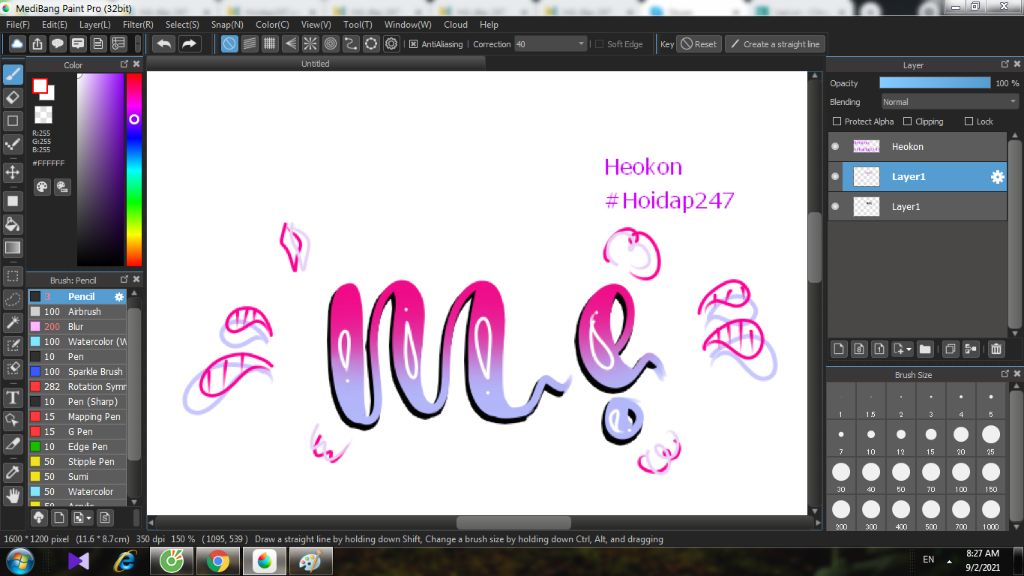Enable curve snap icon
Image resolution: width=1024 pixels, height=576 pixels.
point(351,44)
